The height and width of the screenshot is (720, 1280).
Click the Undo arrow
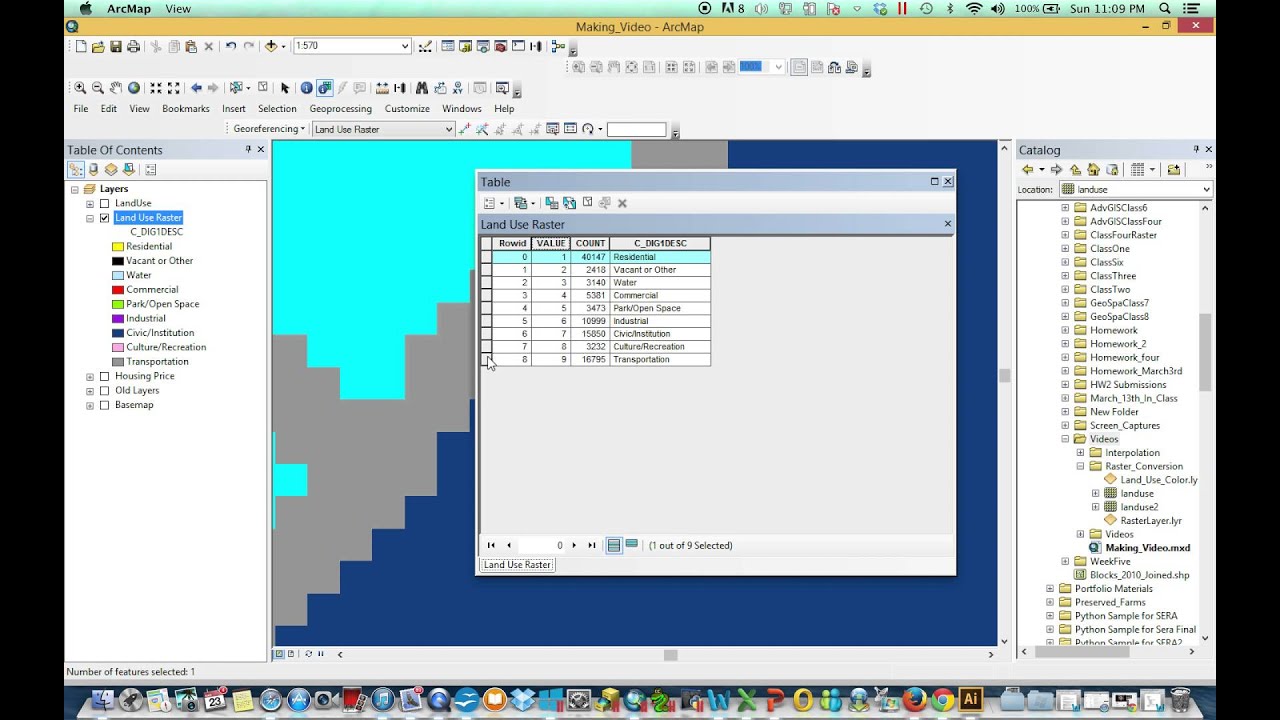tap(231, 46)
